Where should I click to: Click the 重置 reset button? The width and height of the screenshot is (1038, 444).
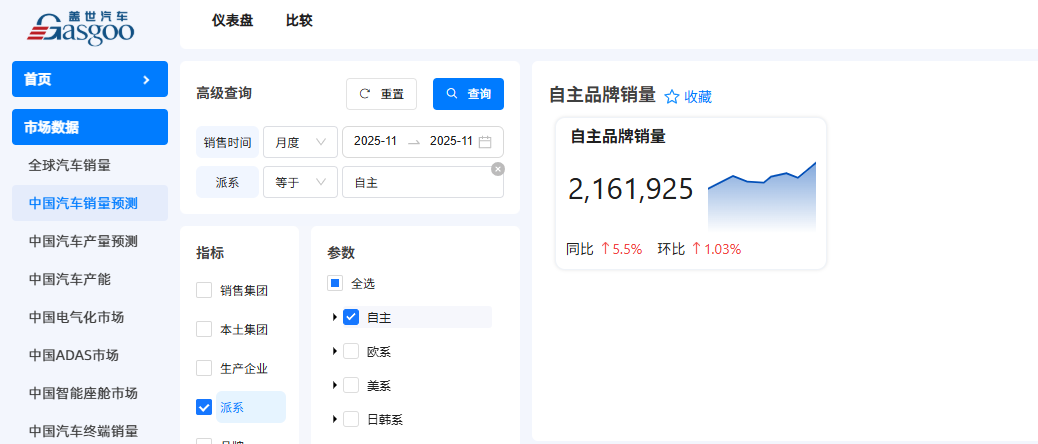pyautogui.click(x=381, y=94)
